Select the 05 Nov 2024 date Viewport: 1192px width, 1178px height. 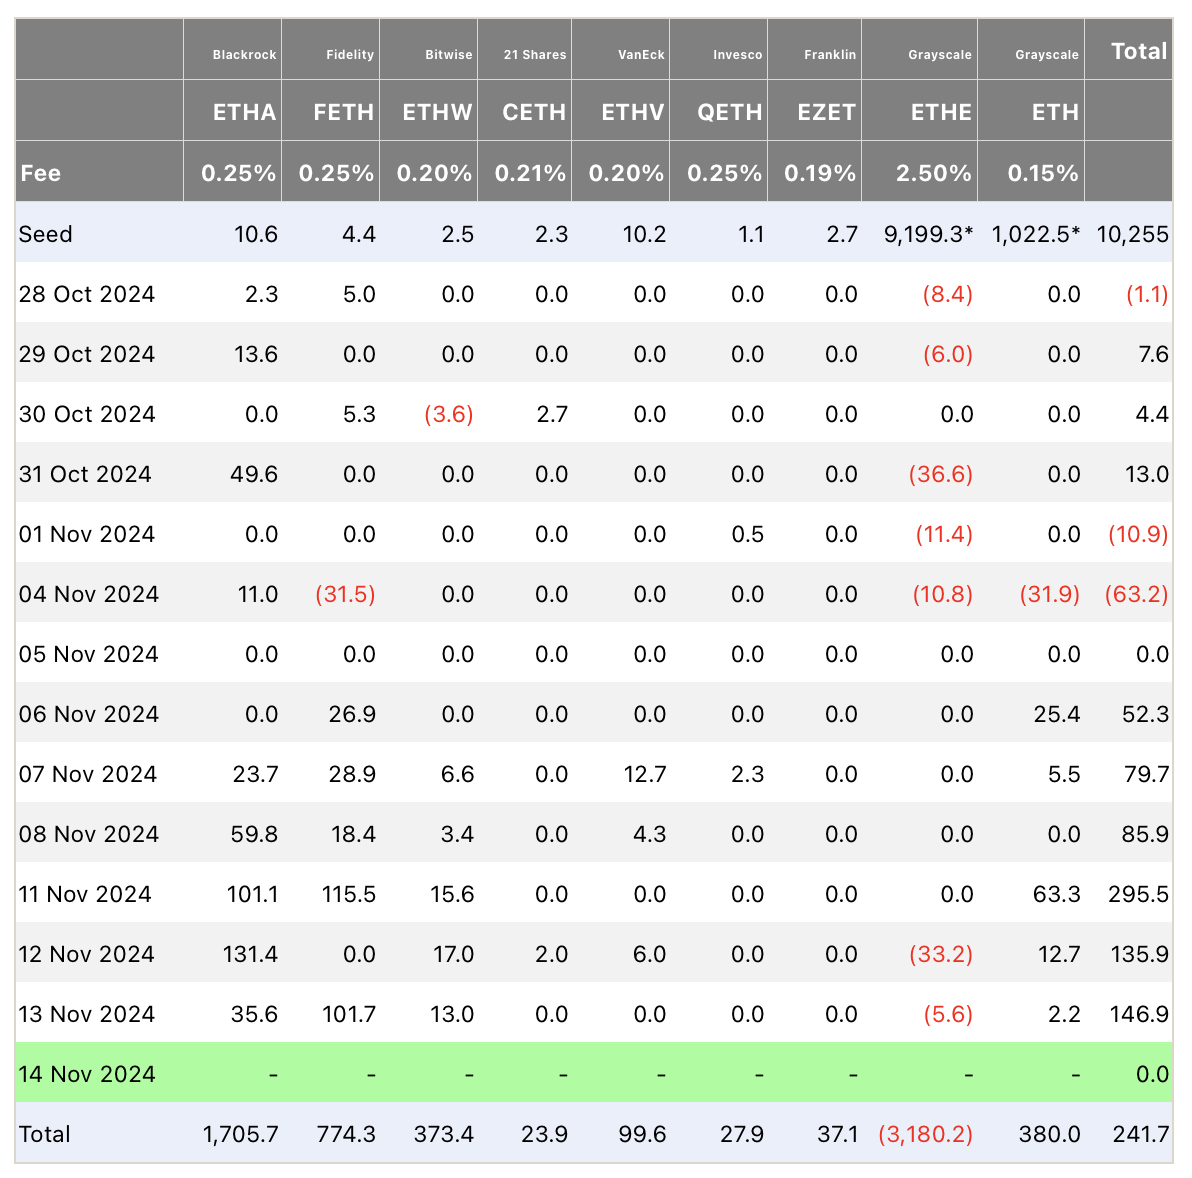click(88, 654)
